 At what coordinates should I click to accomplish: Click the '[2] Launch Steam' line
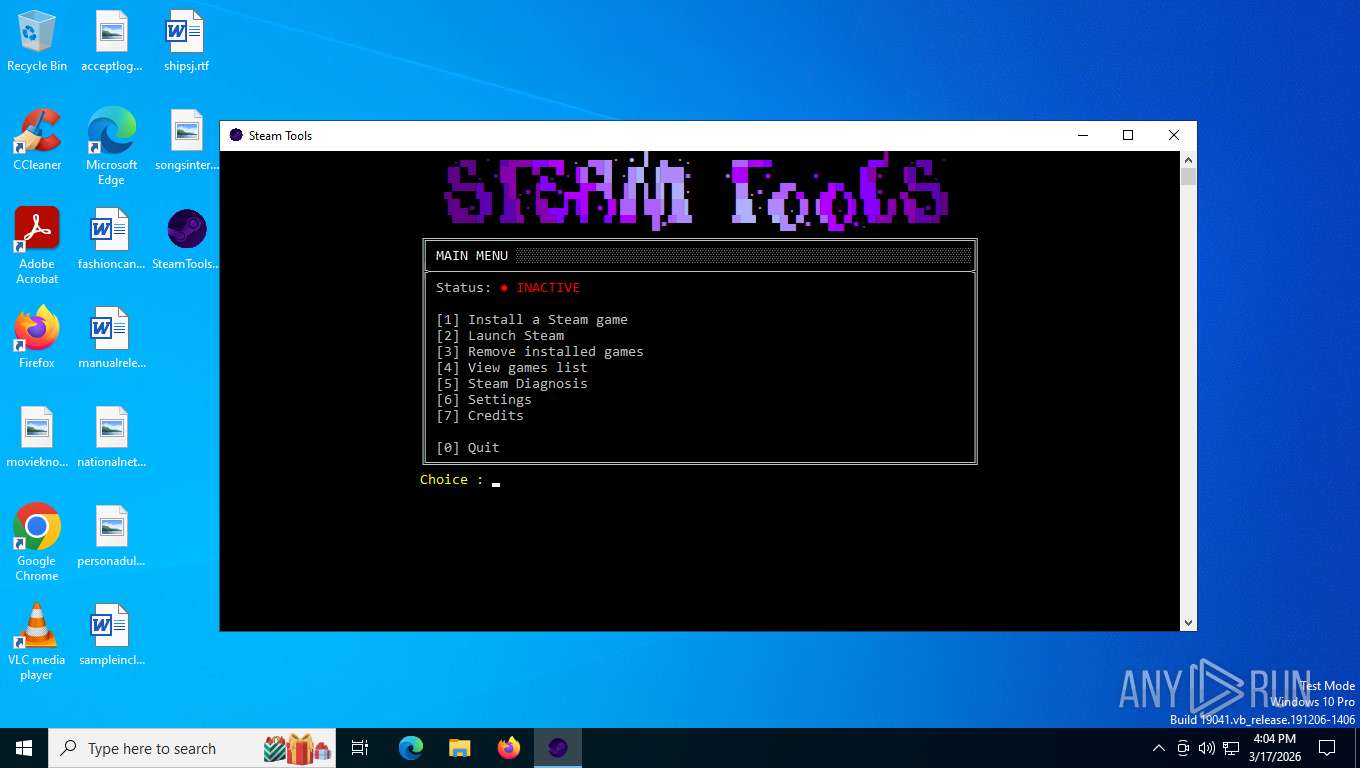(500, 336)
